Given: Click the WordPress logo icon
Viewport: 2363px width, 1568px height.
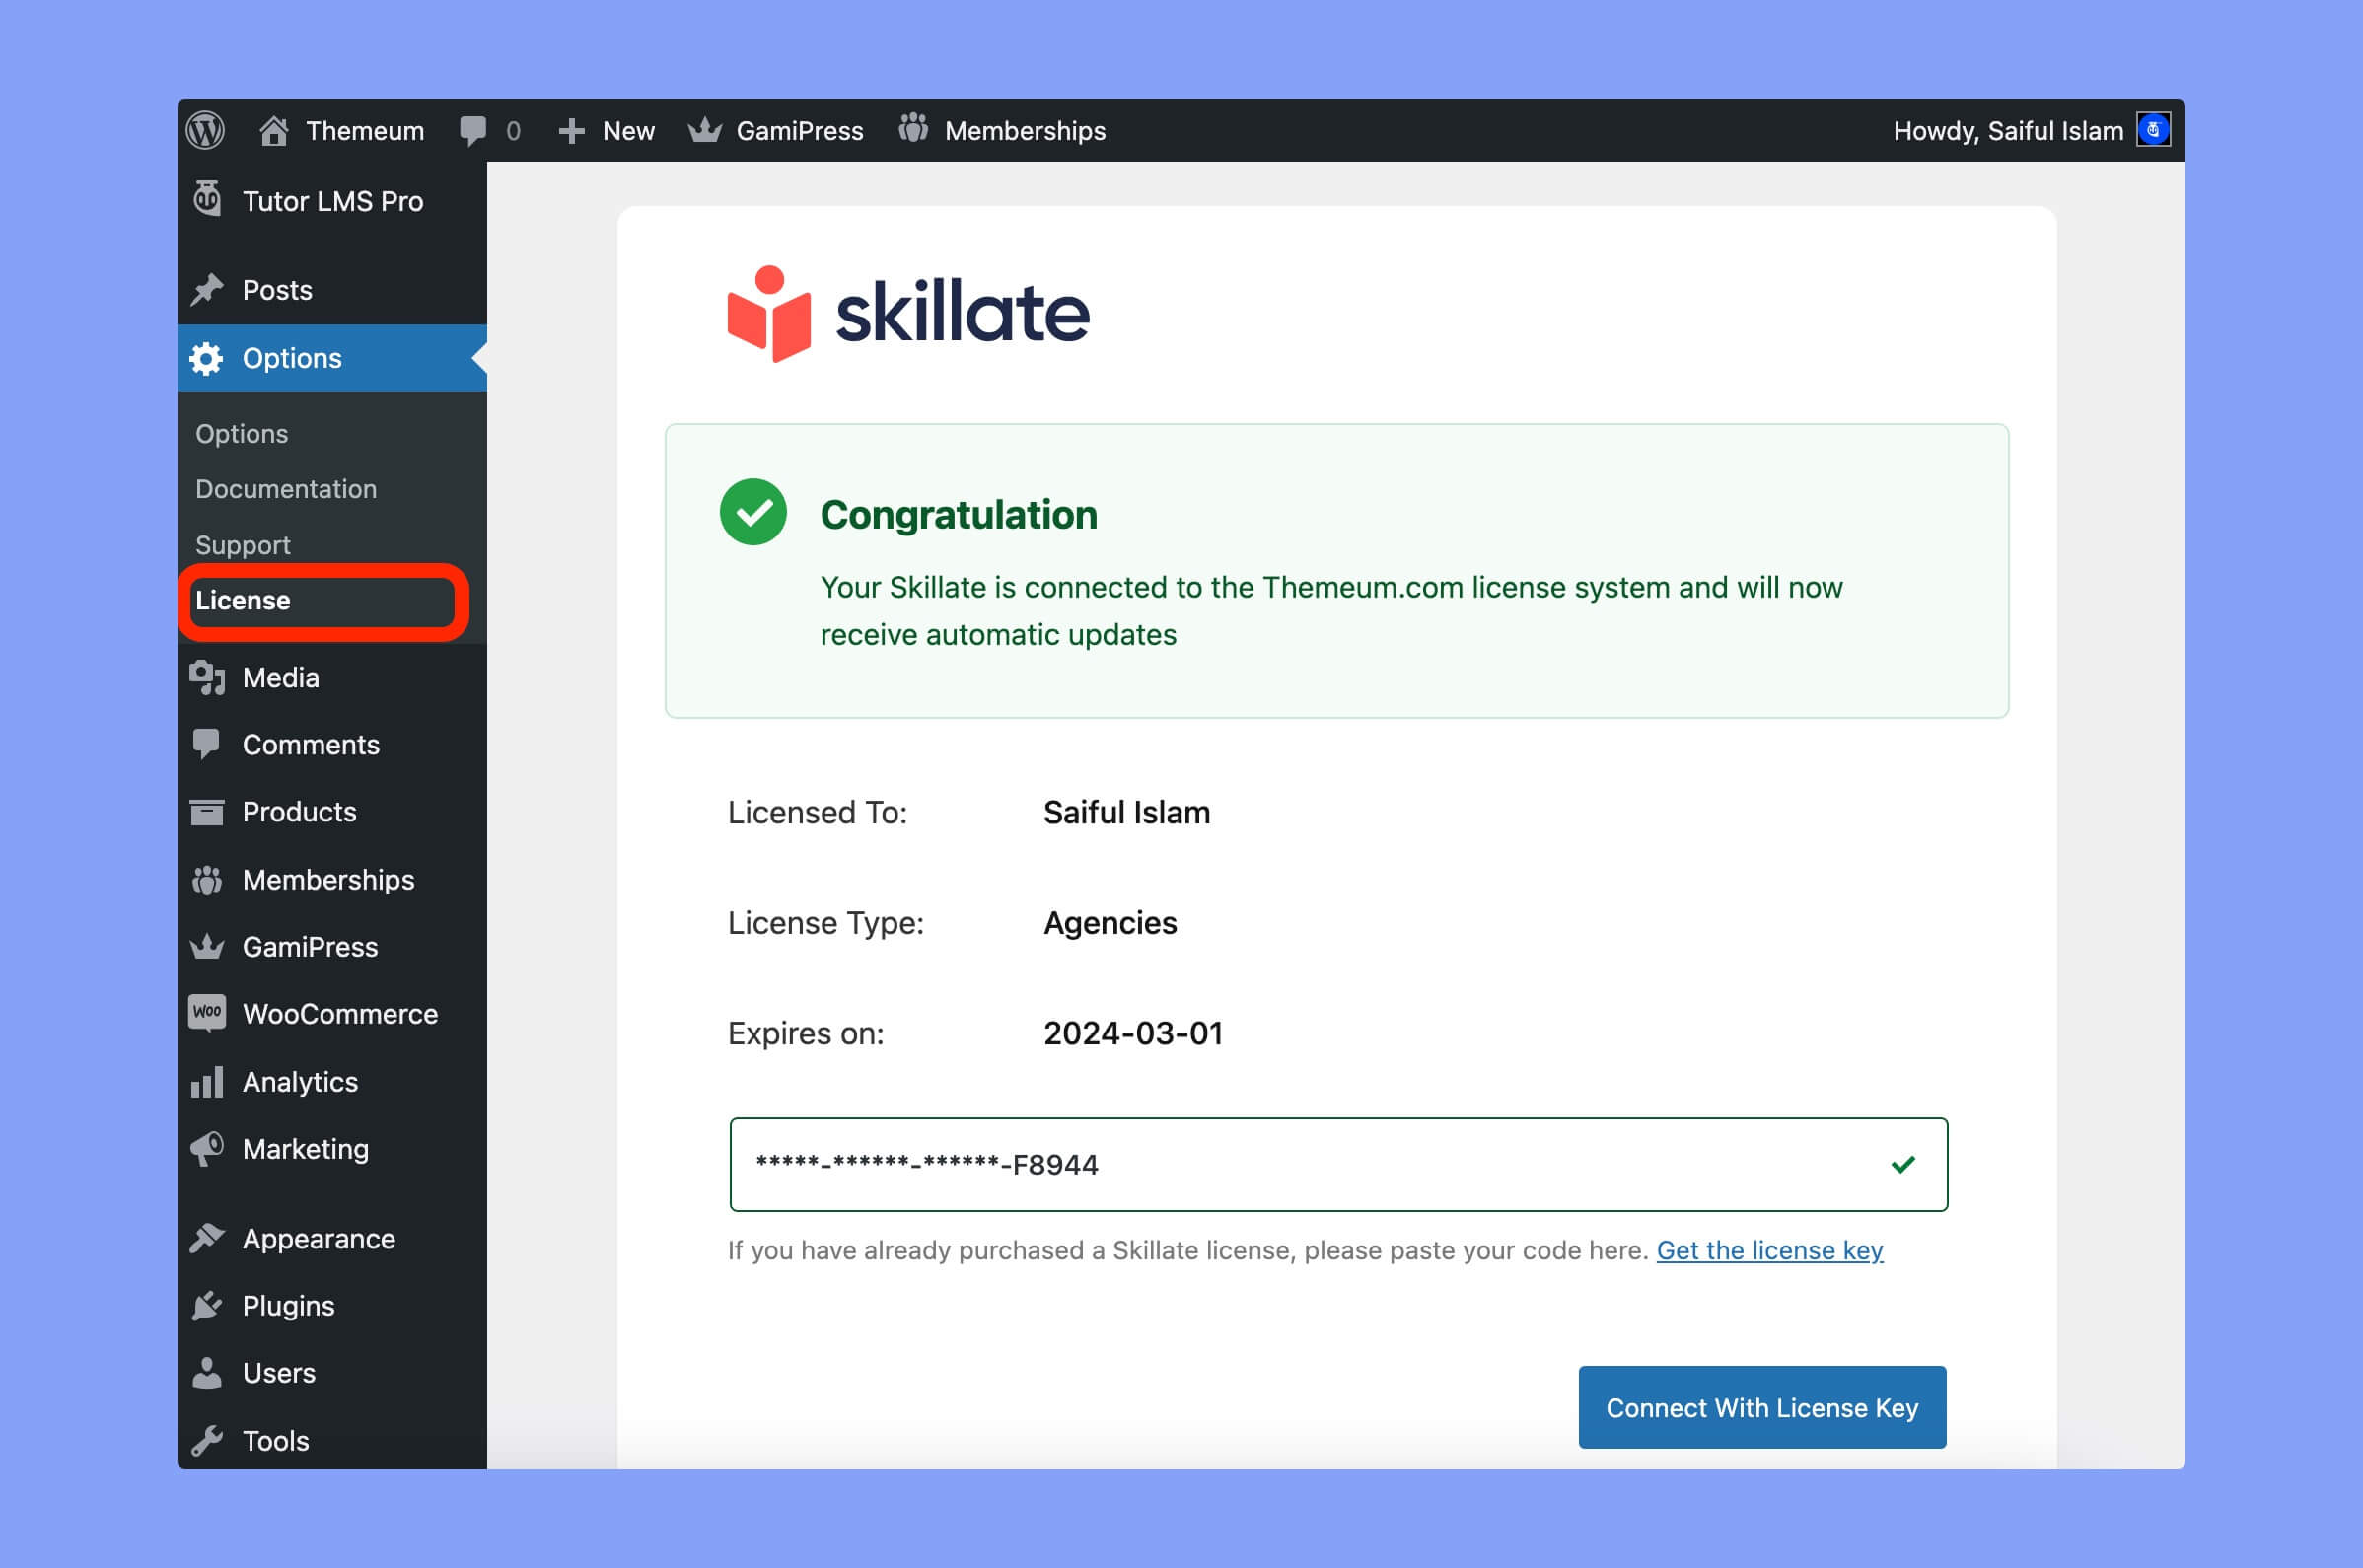Looking at the screenshot, I should click(x=205, y=131).
